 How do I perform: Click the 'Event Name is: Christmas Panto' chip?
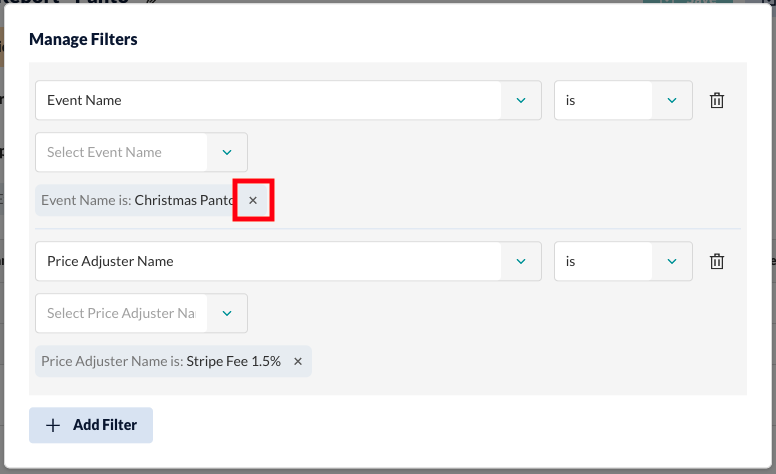tap(136, 200)
